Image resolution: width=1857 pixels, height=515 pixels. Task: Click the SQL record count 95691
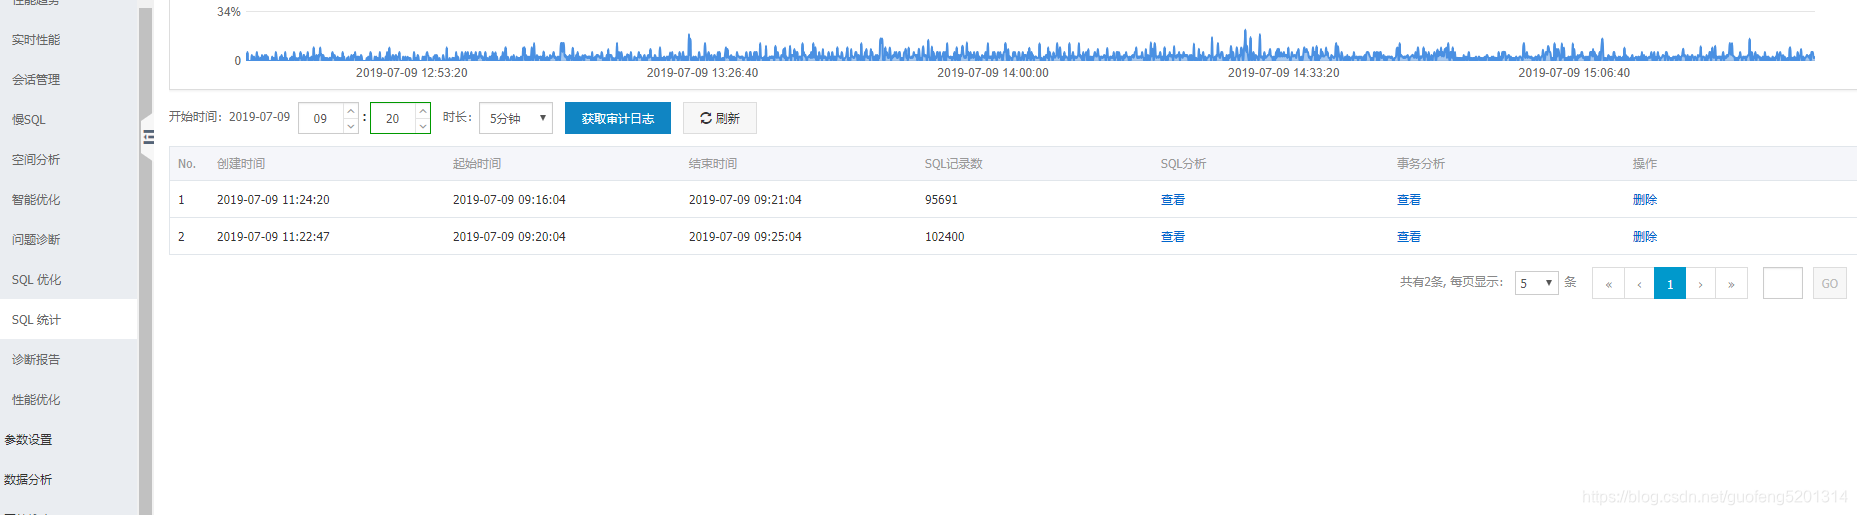(x=941, y=200)
